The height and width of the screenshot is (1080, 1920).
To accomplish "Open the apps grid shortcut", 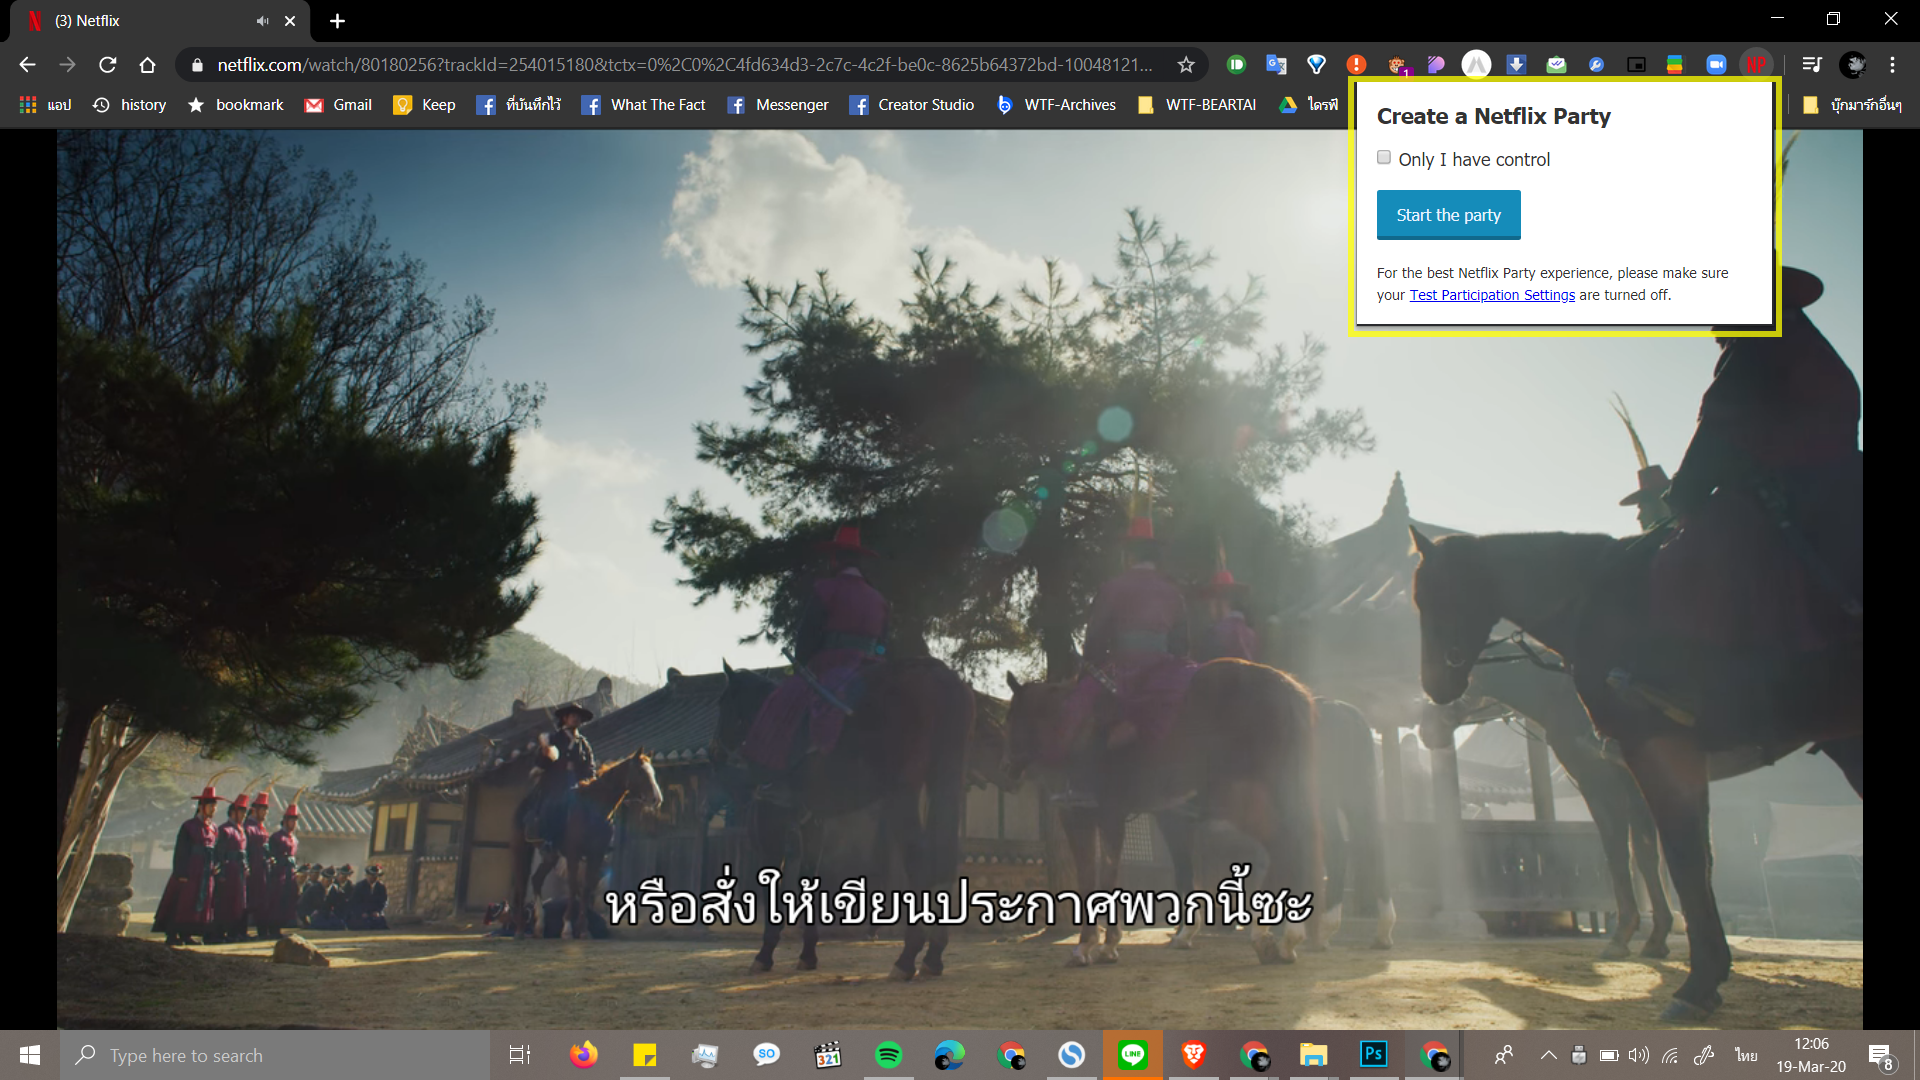I will 45,105.
